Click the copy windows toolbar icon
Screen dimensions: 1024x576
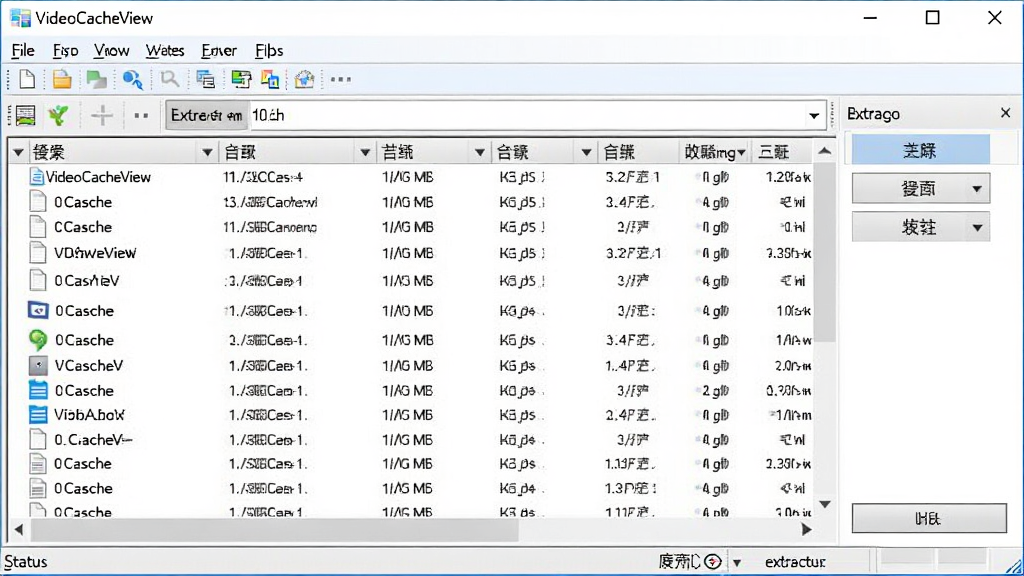tap(270, 79)
